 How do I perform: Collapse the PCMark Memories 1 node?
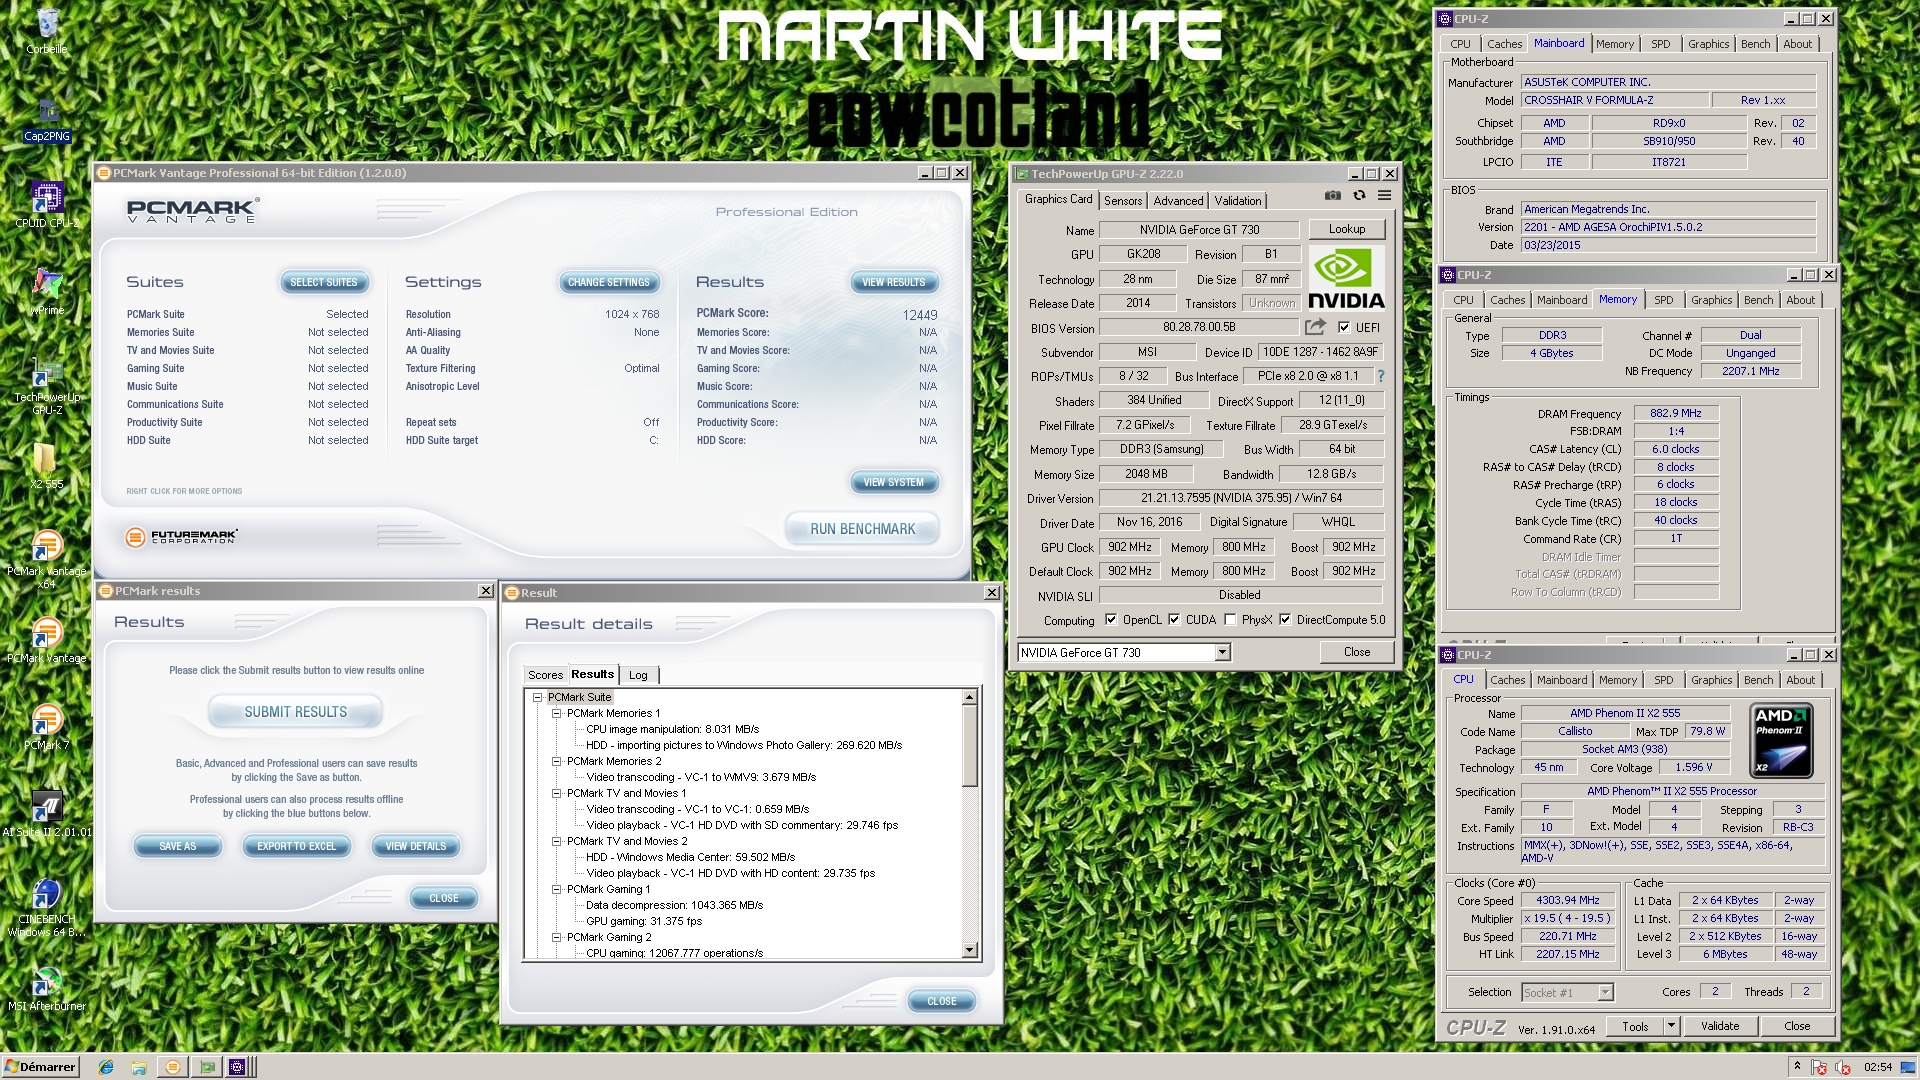(x=556, y=714)
